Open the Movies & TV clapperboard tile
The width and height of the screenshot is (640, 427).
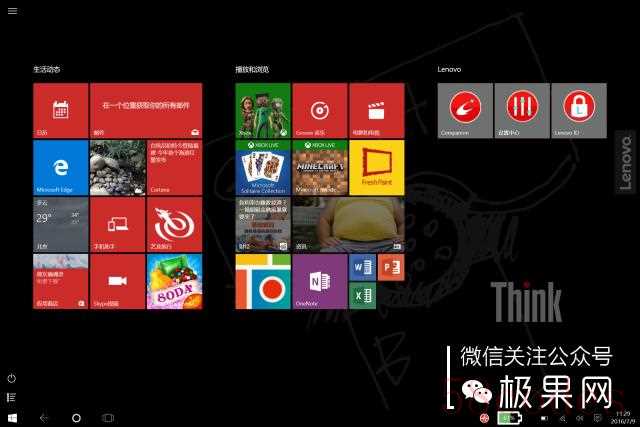coord(377,110)
